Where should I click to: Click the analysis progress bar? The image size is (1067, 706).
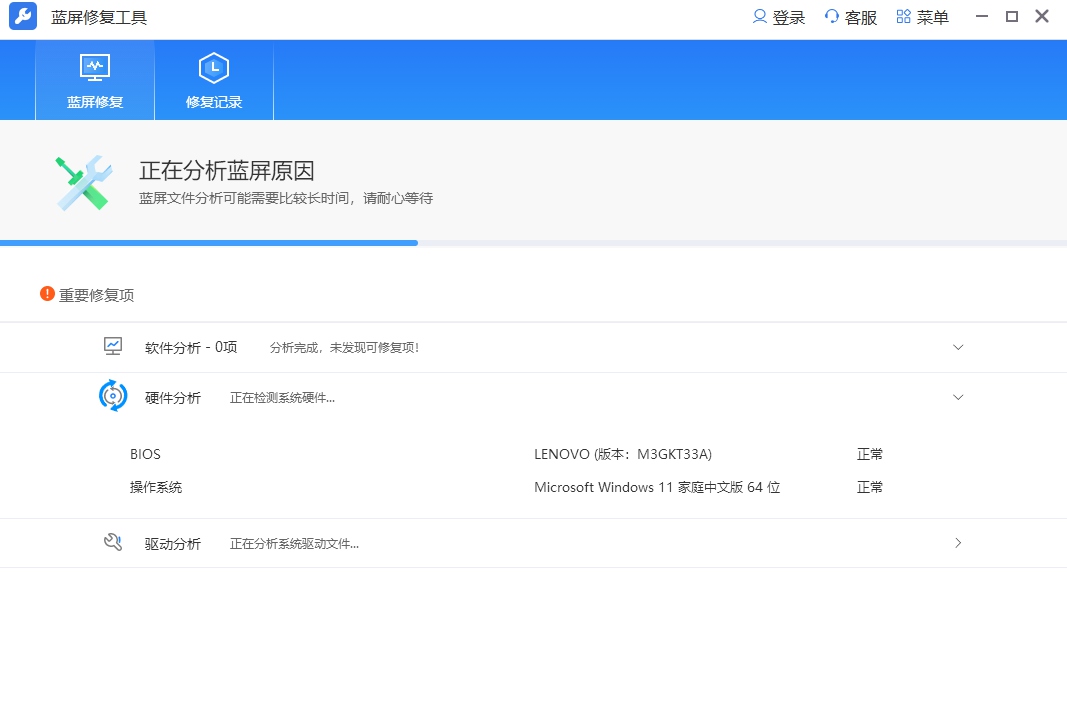(533, 243)
